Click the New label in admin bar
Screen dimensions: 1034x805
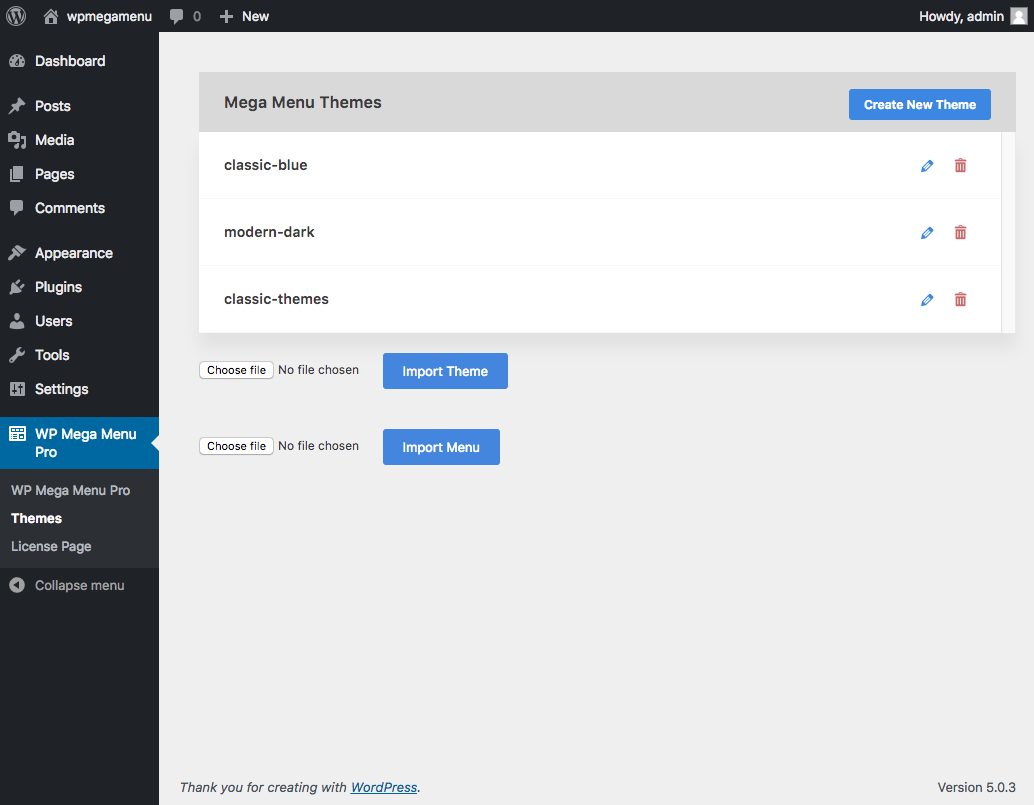coord(255,16)
